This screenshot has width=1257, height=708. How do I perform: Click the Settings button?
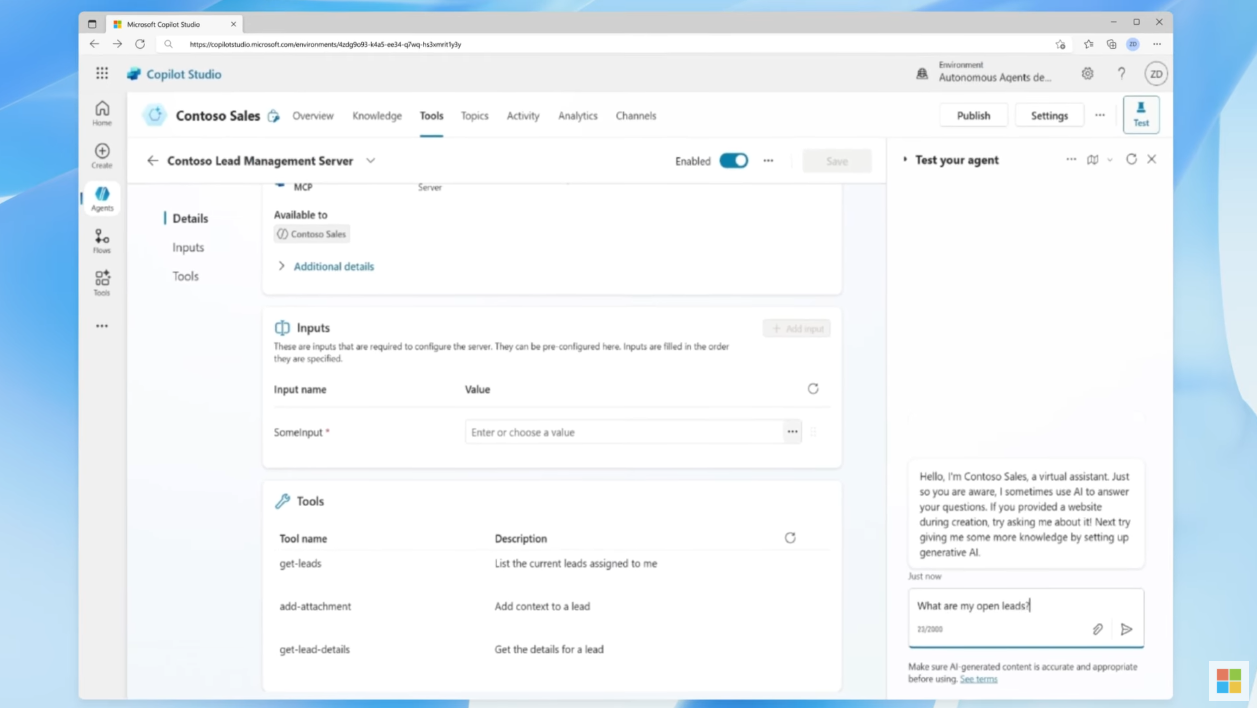point(1049,115)
